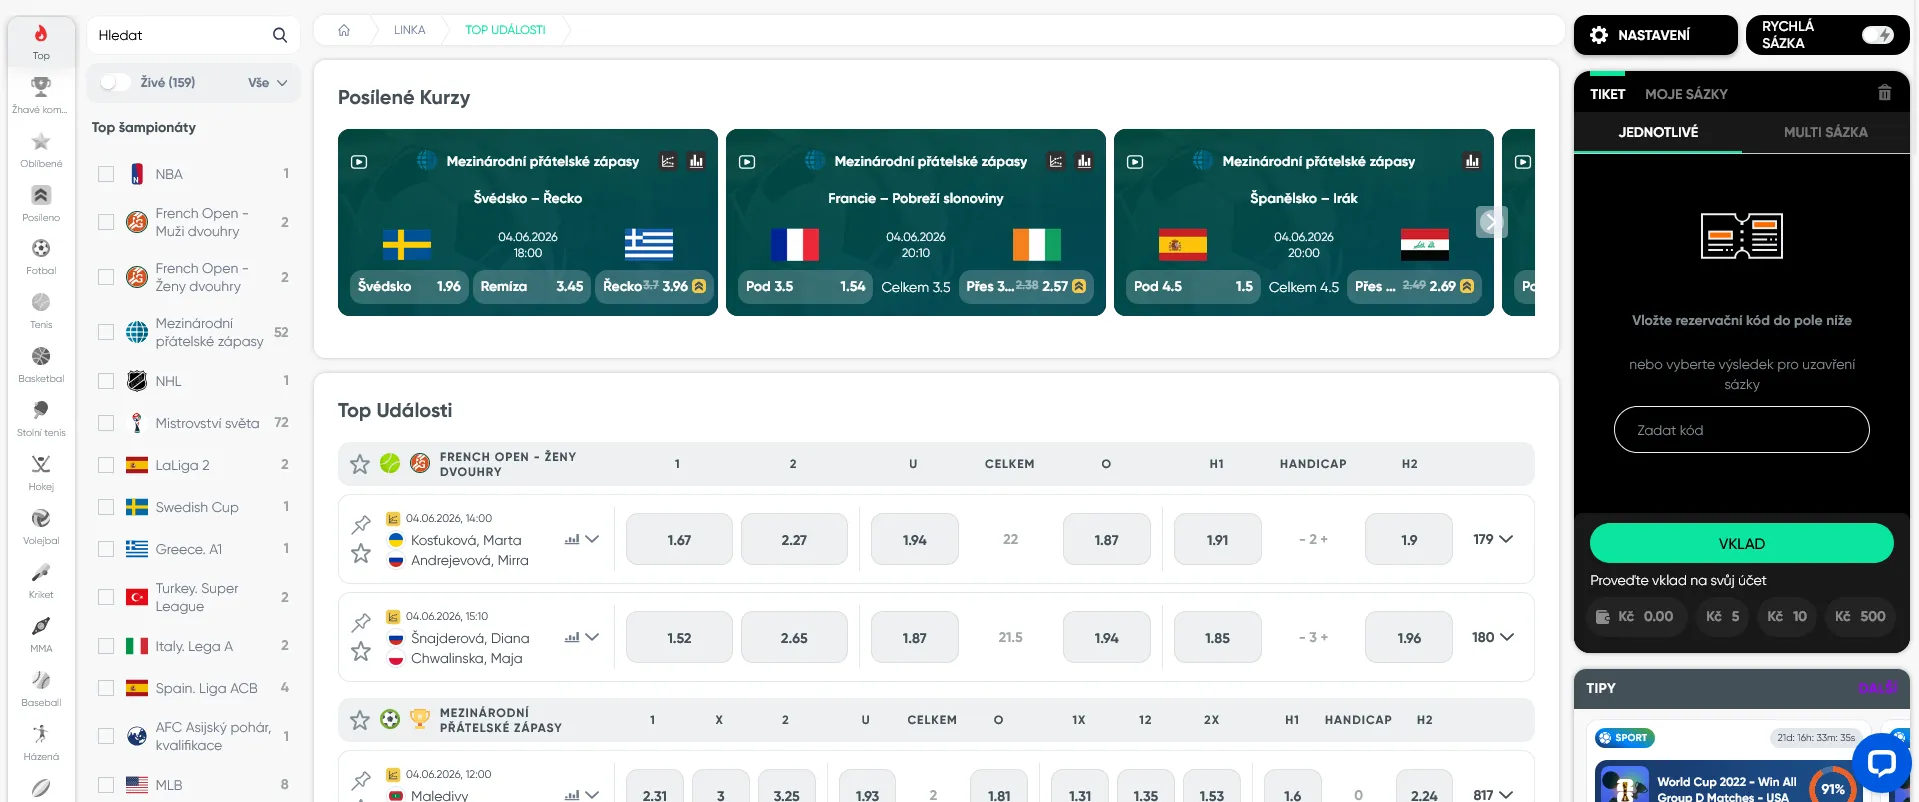The width and height of the screenshot is (1919, 802).
Task: Toggle the Živé (159) switch
Action: coord(115,82)
